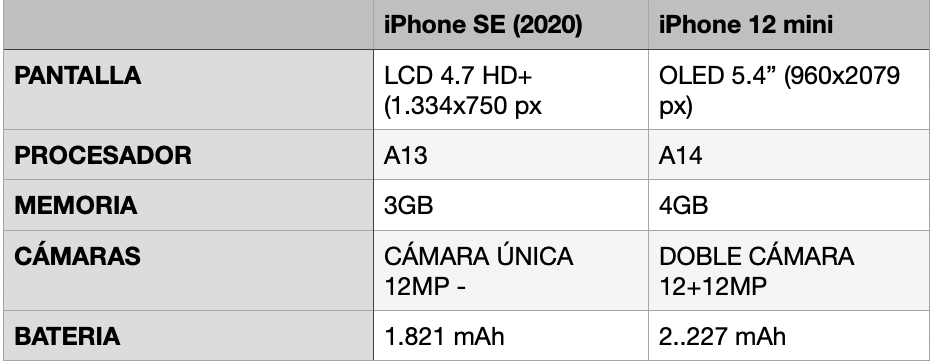Image resolution: width=930 pixels, height=362 pixels.
Task: Select the A14 processor cell
Action: click(x=789, y=155)
